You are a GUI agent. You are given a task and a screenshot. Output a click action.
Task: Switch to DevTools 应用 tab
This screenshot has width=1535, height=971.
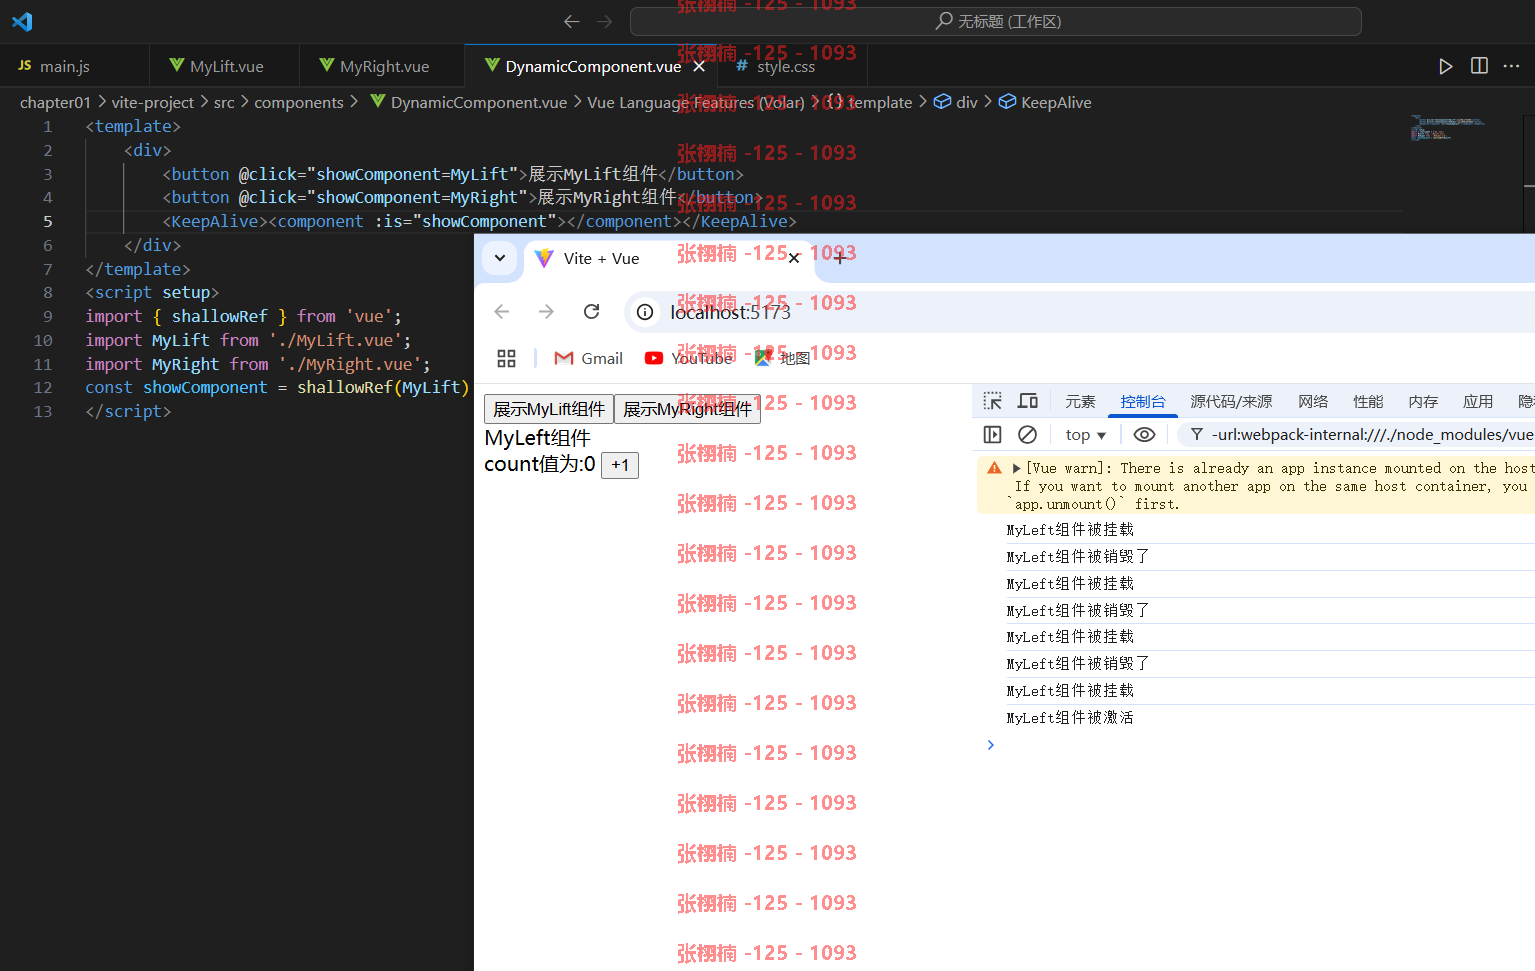click(1478, 401)
